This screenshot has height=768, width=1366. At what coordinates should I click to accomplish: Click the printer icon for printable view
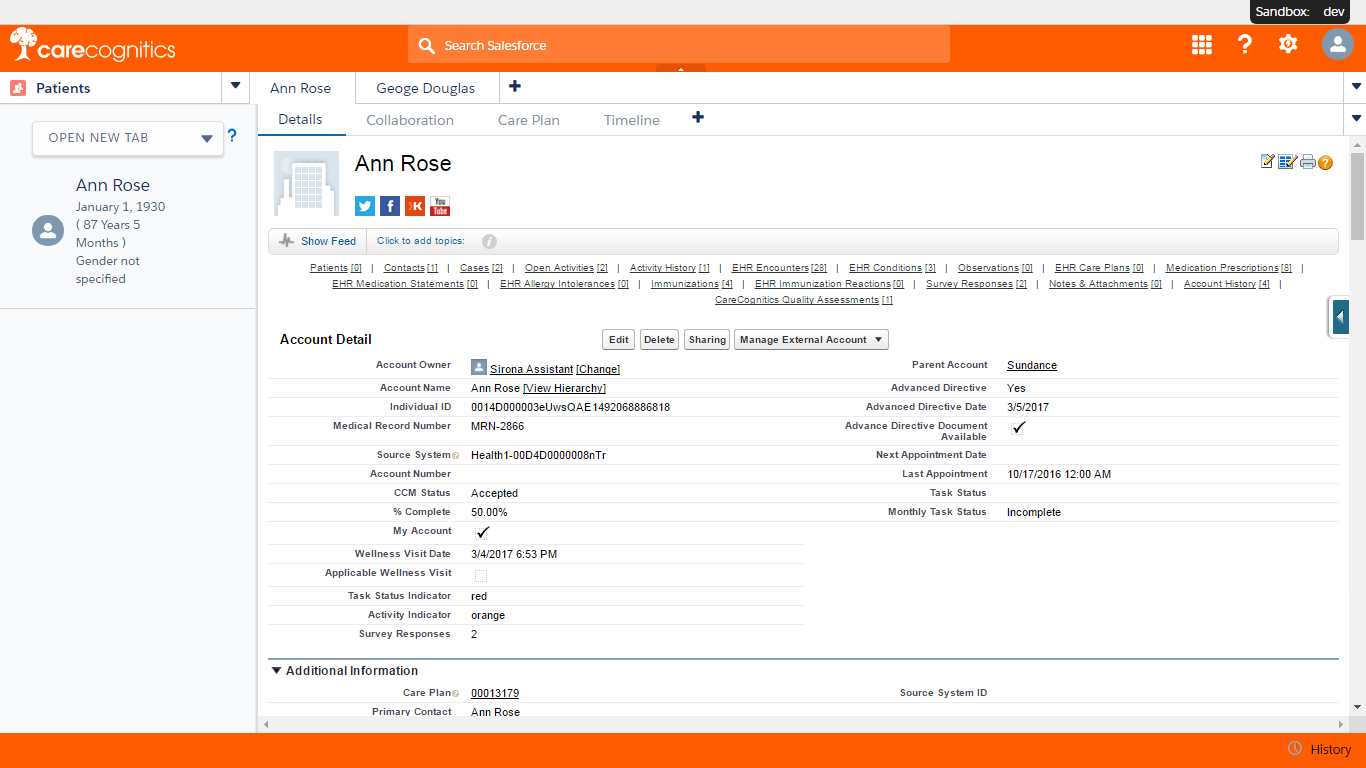(x=1307, y=162)
